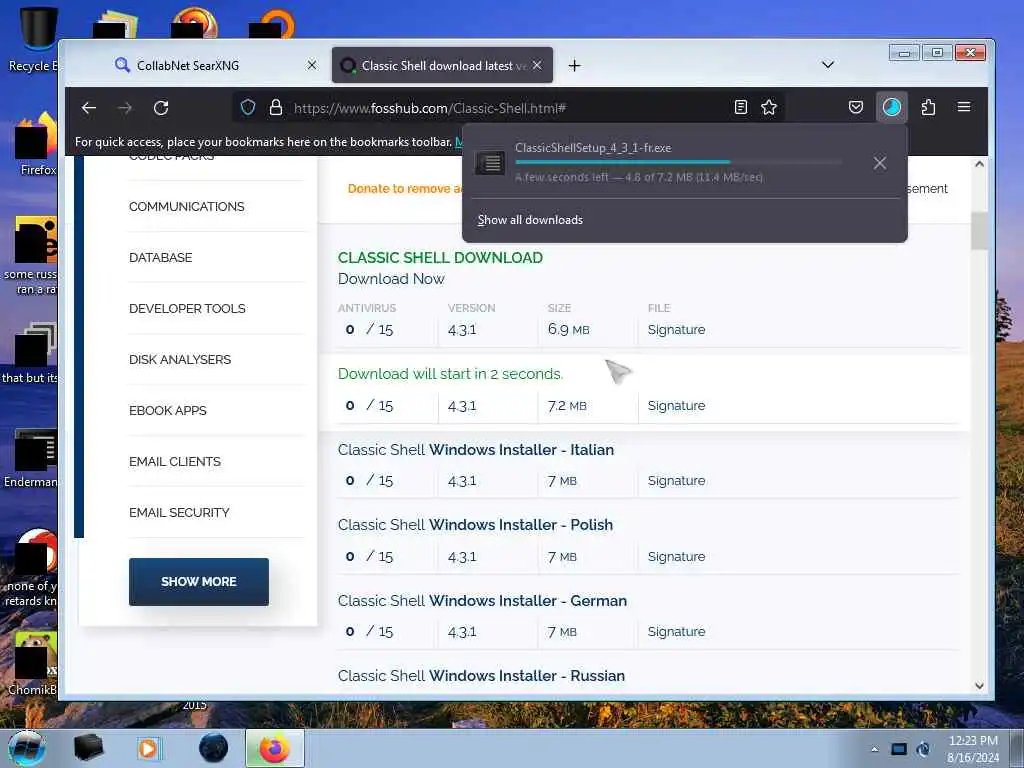Select the Classic Shell download tab
The height and width of the screenshot is (768, 1024).
(442, 65)
